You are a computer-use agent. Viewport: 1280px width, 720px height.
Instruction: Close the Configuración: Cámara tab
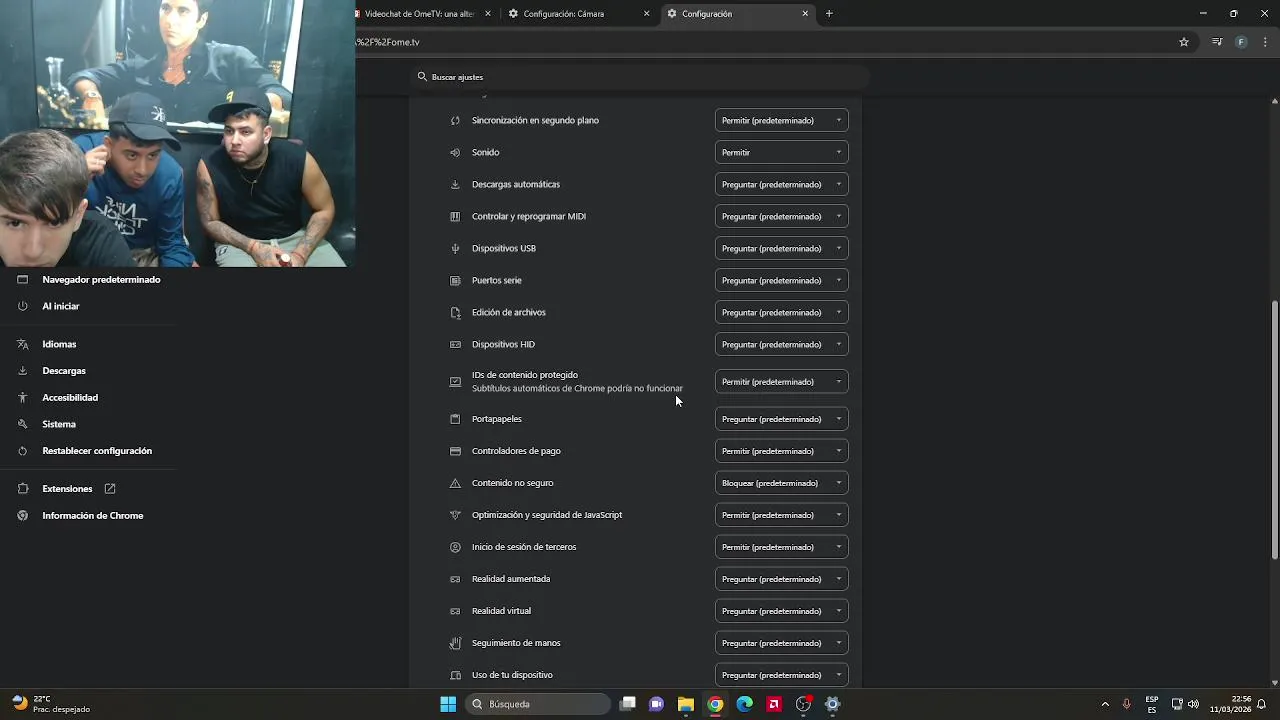(x=647, y=14)
